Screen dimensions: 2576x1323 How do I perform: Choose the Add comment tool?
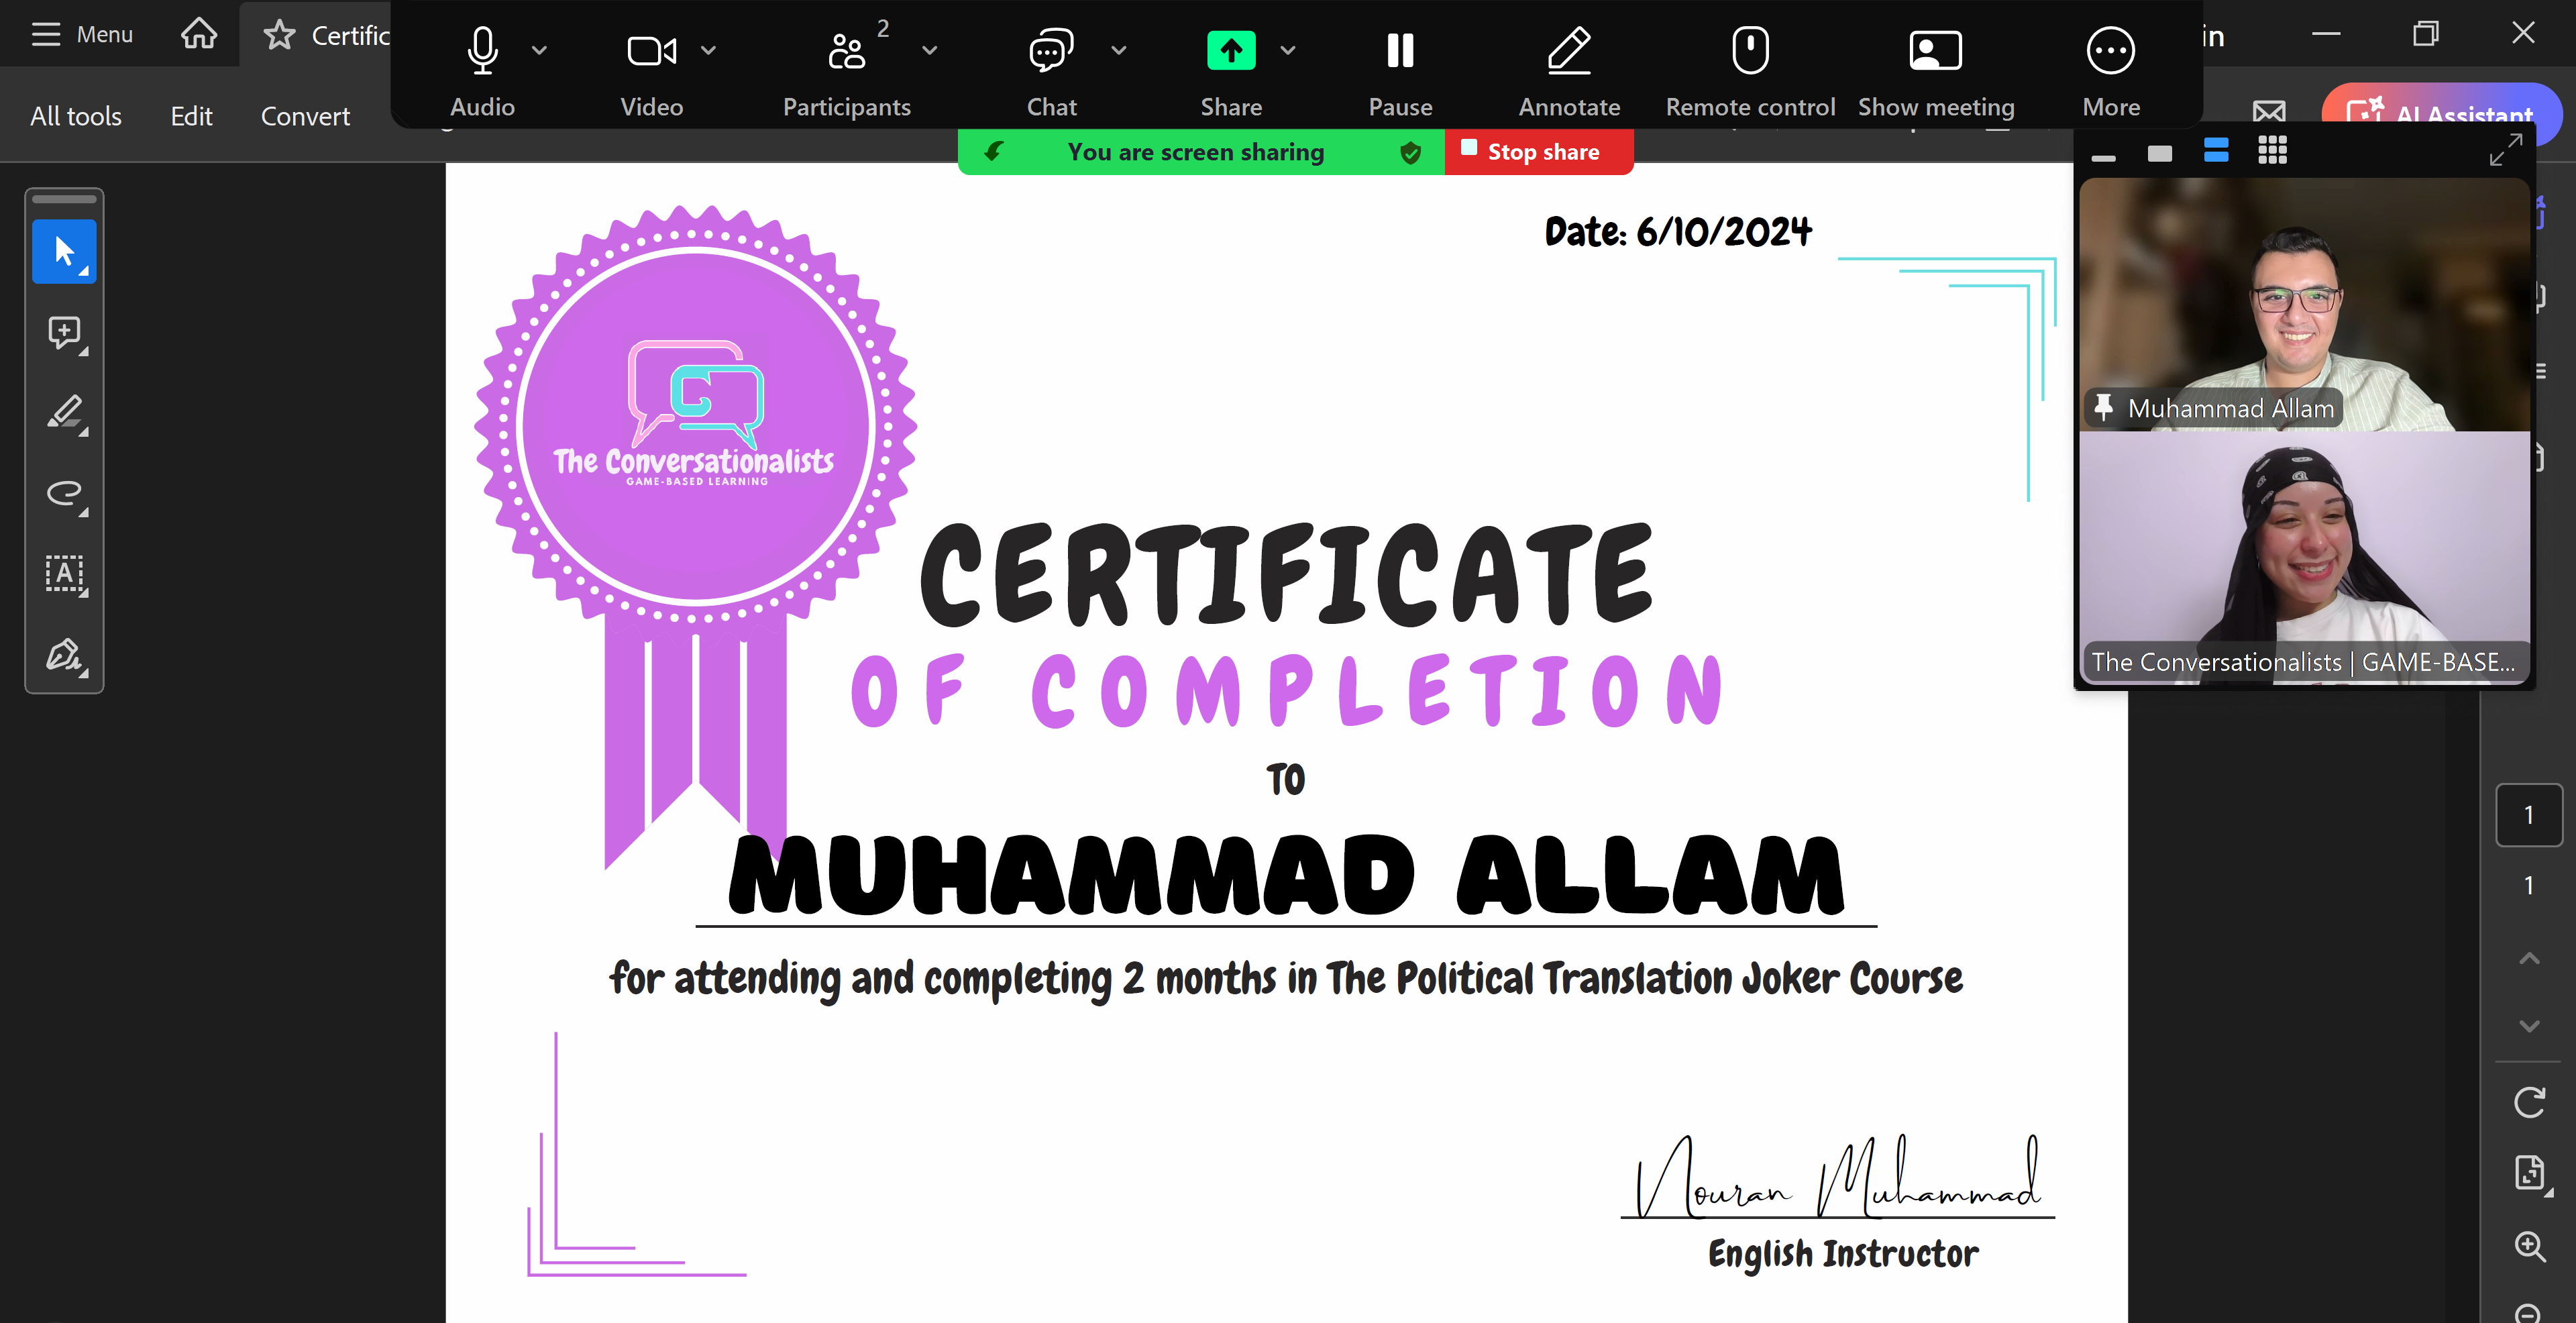[x=65, y=333]
